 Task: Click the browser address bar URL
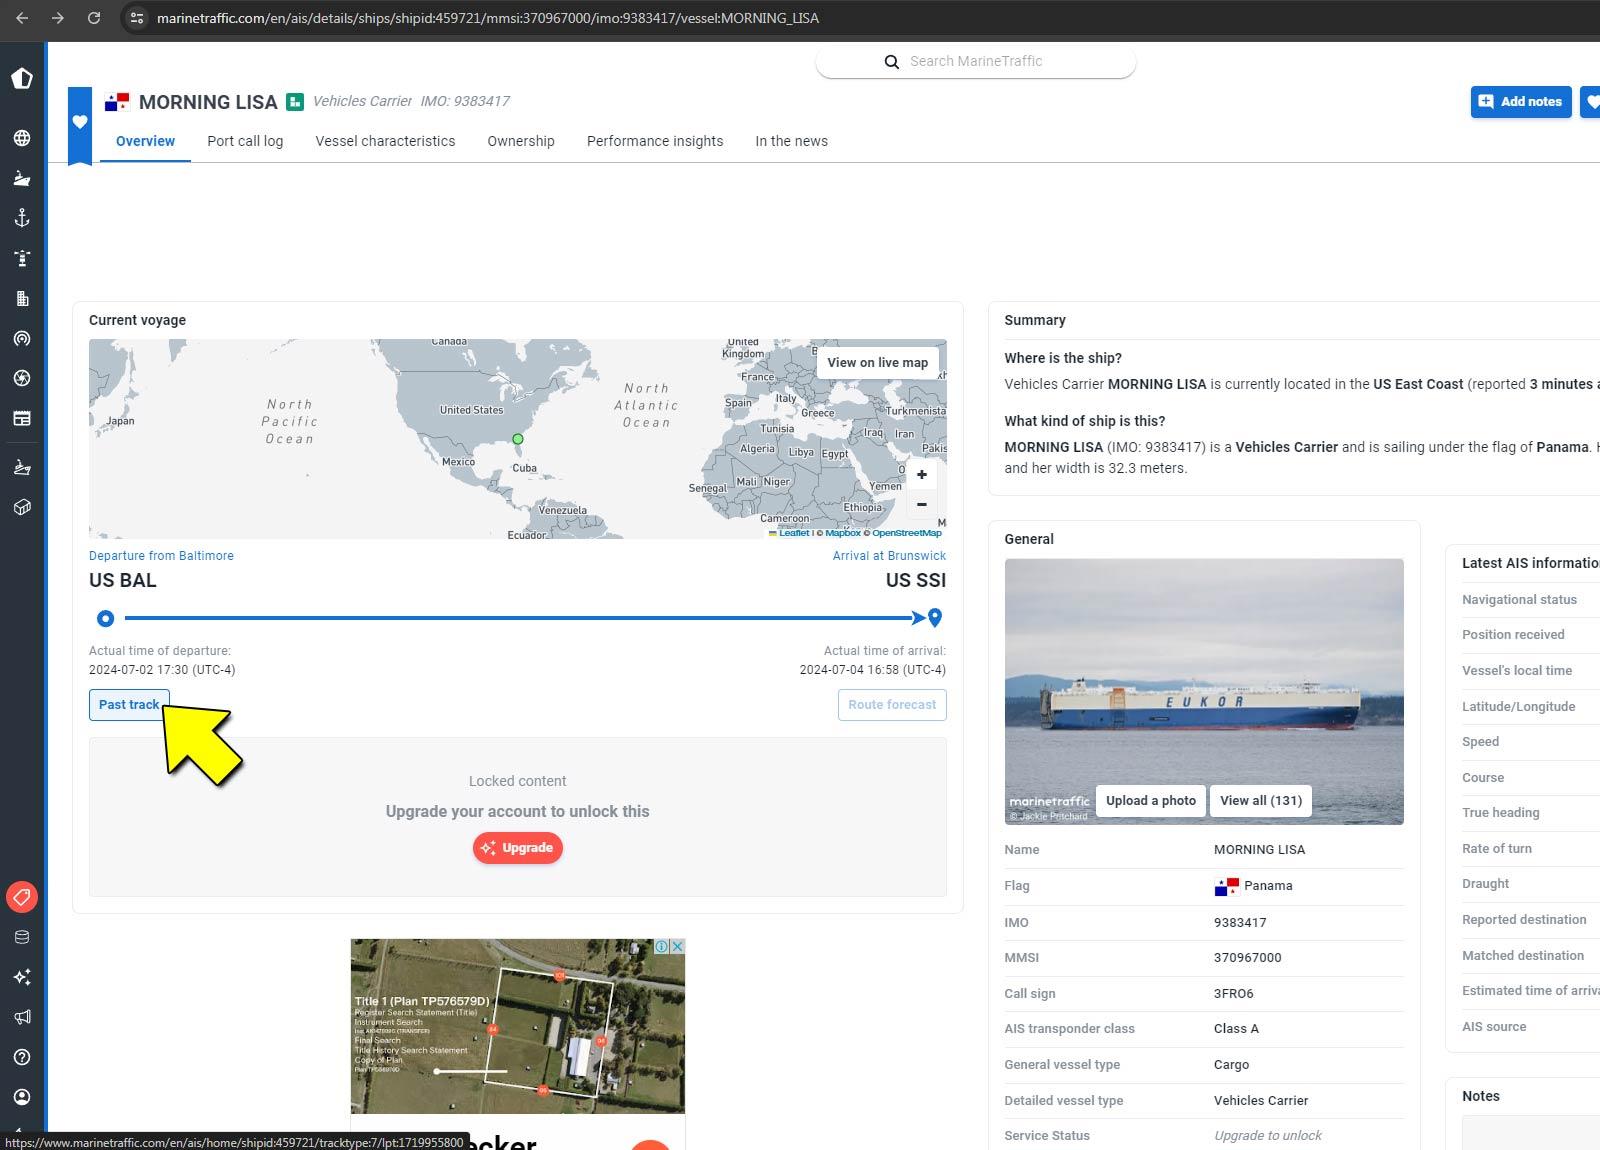pyautogui.click(x=487, y=18)
